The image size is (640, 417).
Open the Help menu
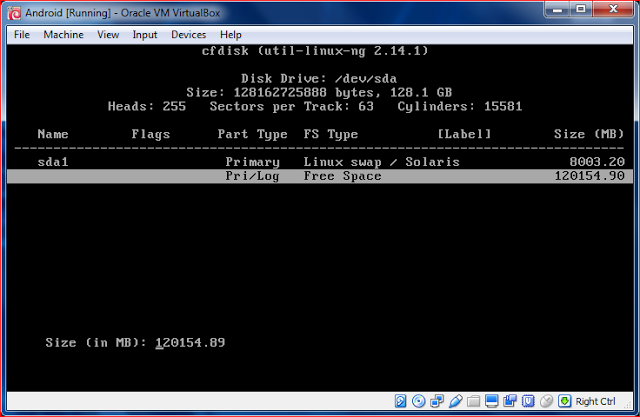pos(231,35)
